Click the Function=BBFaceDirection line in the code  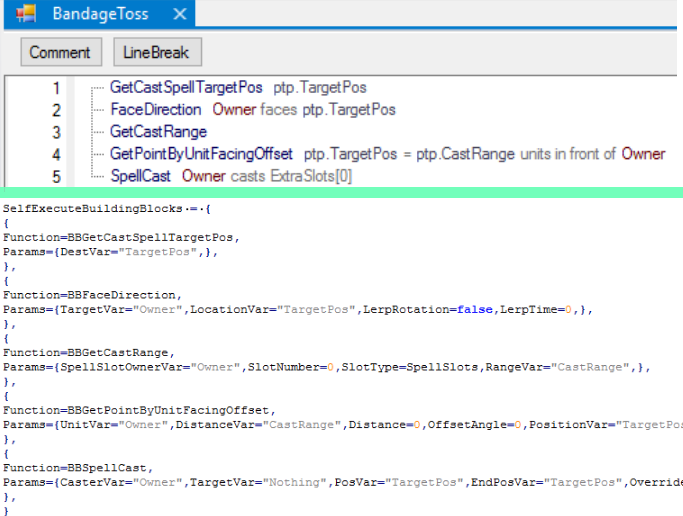click(91, 295)
